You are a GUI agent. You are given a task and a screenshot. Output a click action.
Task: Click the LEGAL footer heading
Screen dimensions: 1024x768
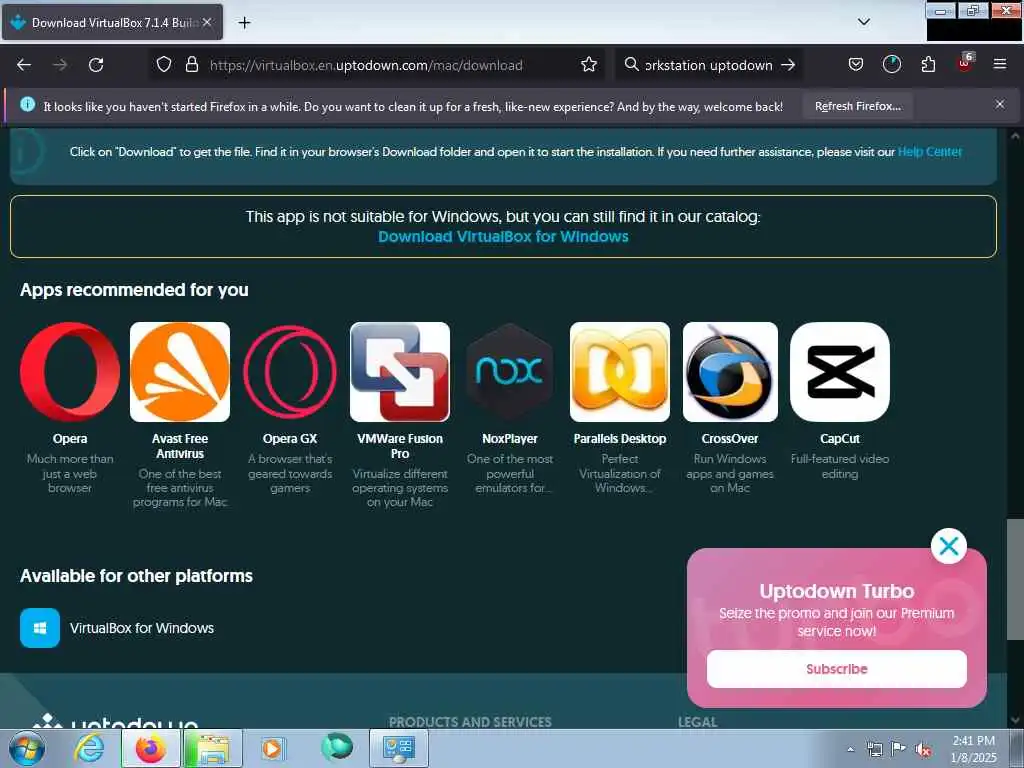[697, 722]
